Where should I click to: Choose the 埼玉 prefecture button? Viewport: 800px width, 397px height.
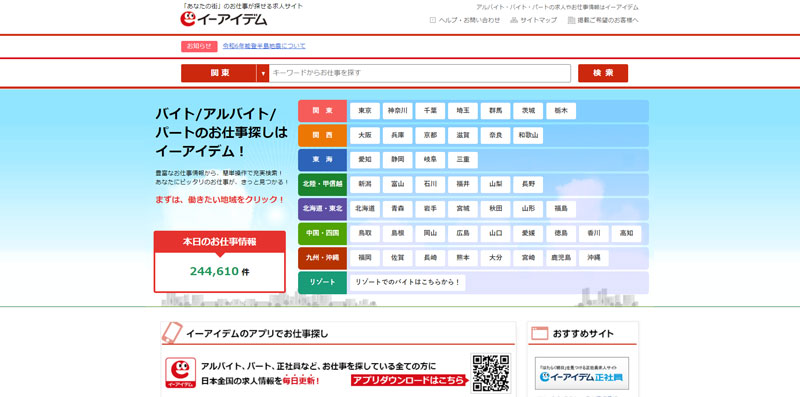(463, 111)
